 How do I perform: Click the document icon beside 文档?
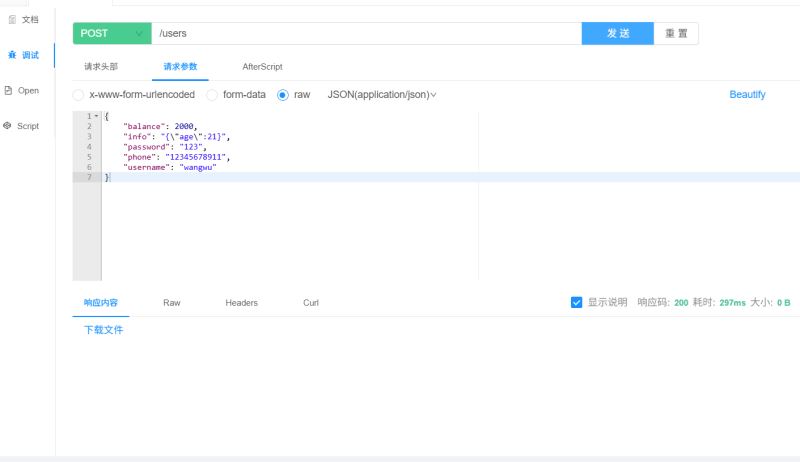(12, 19)
